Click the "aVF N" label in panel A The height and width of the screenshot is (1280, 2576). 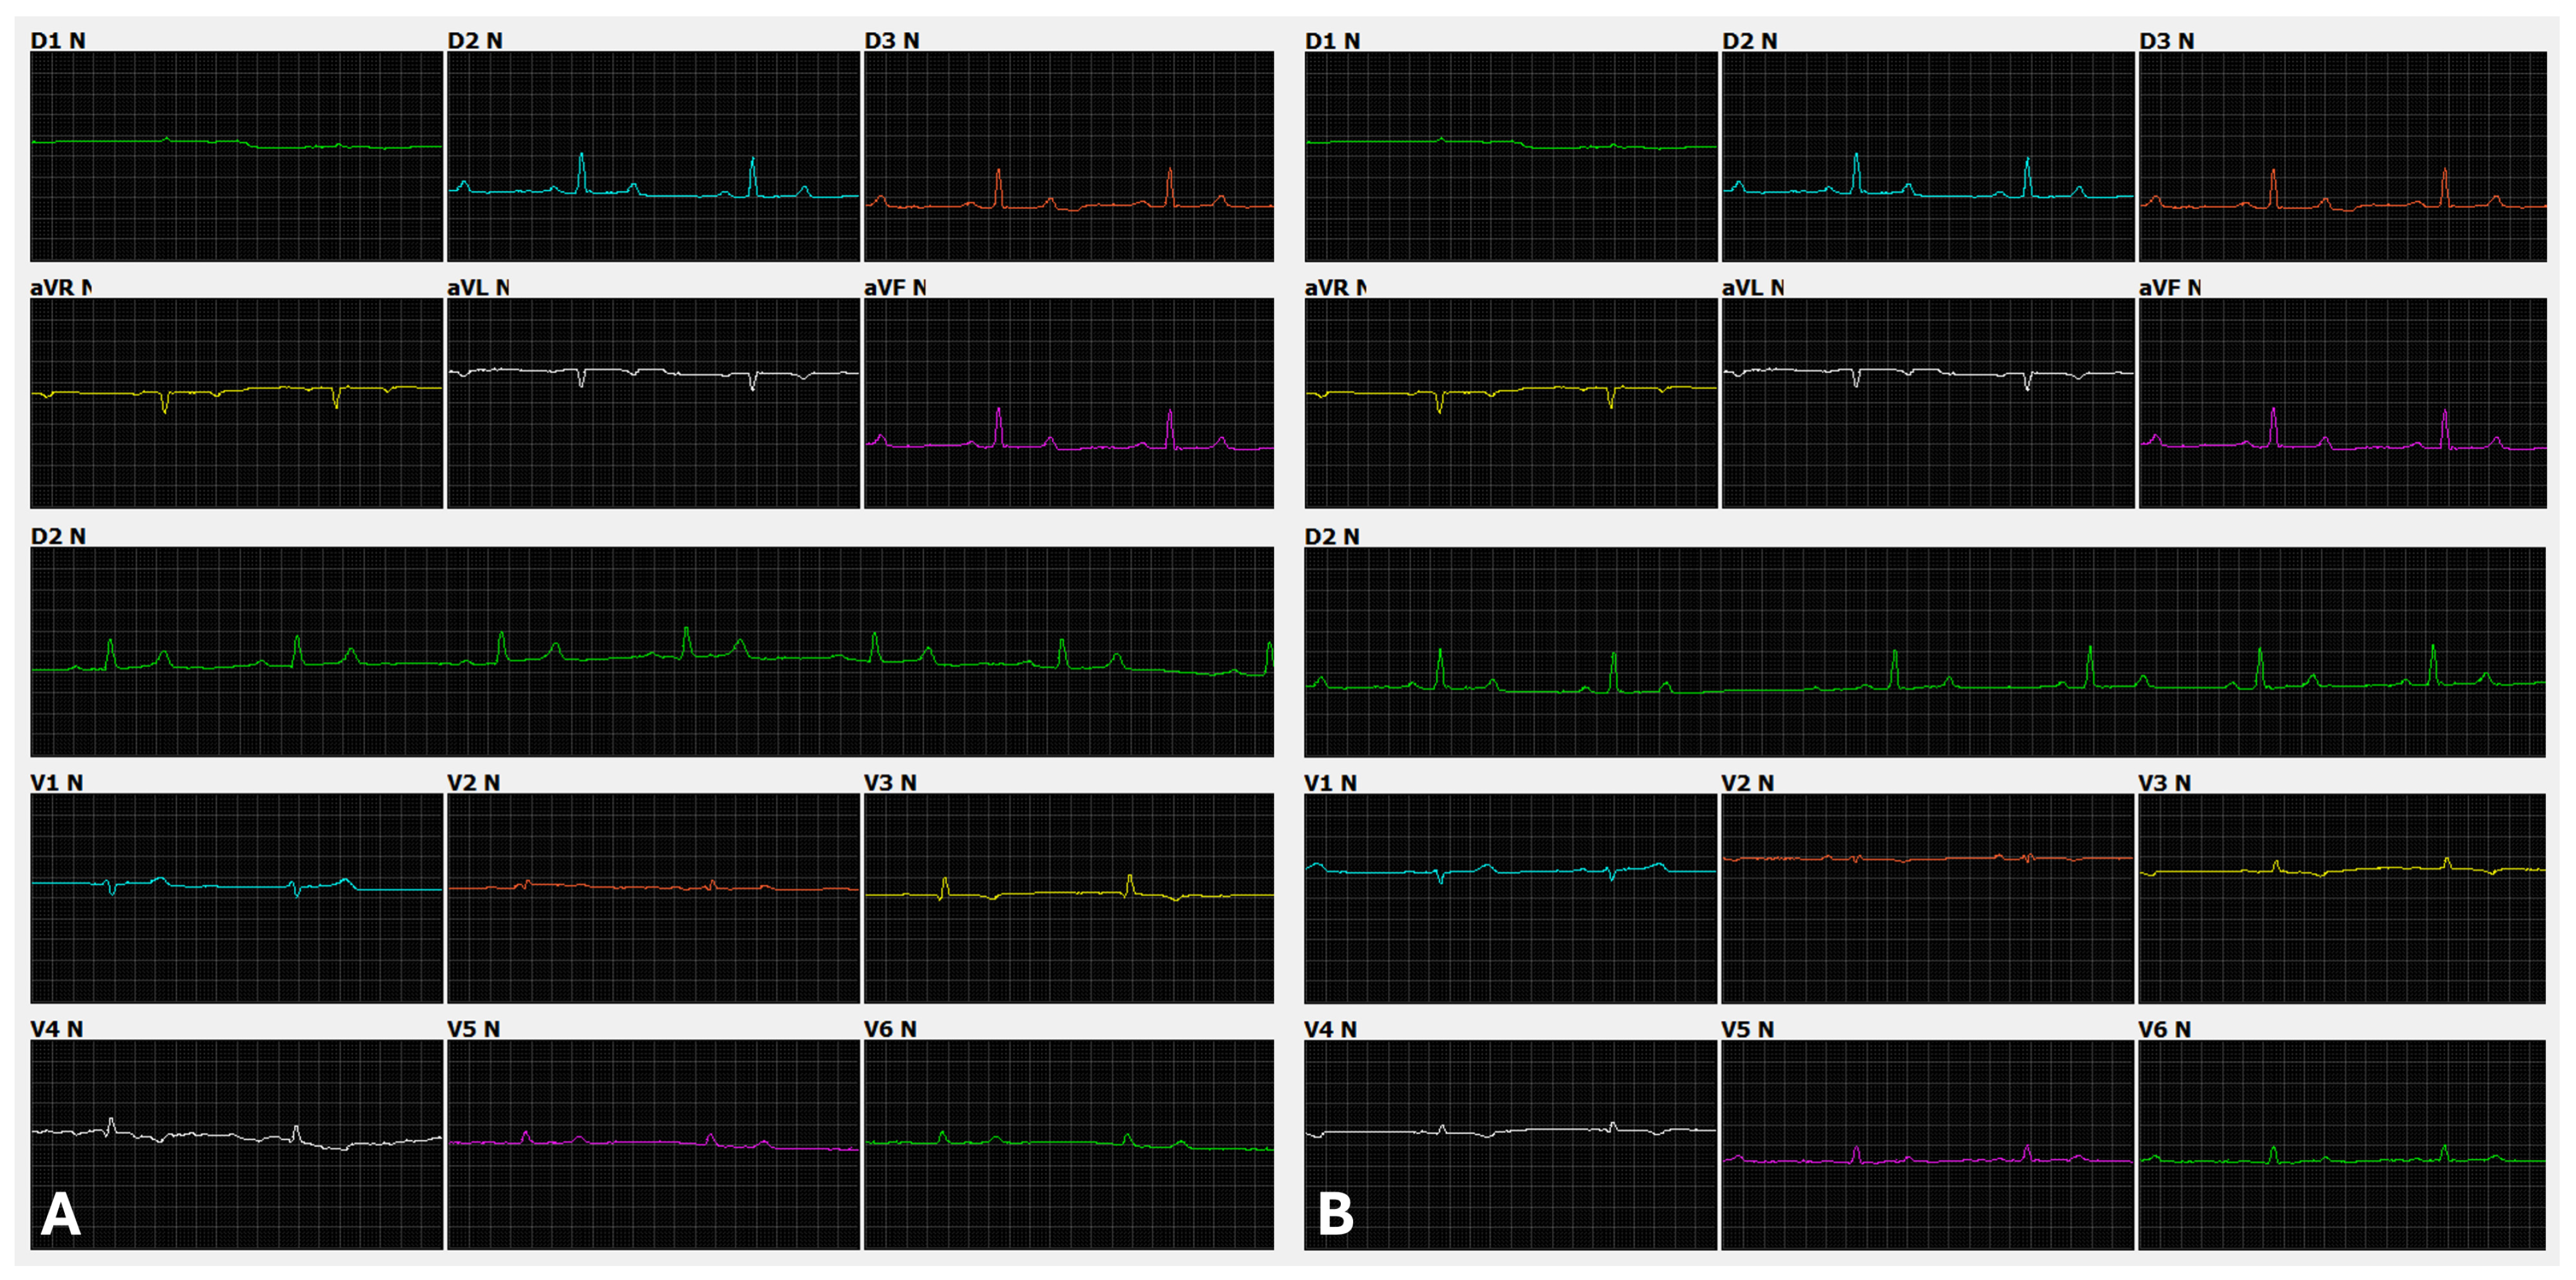pos(895,287)
